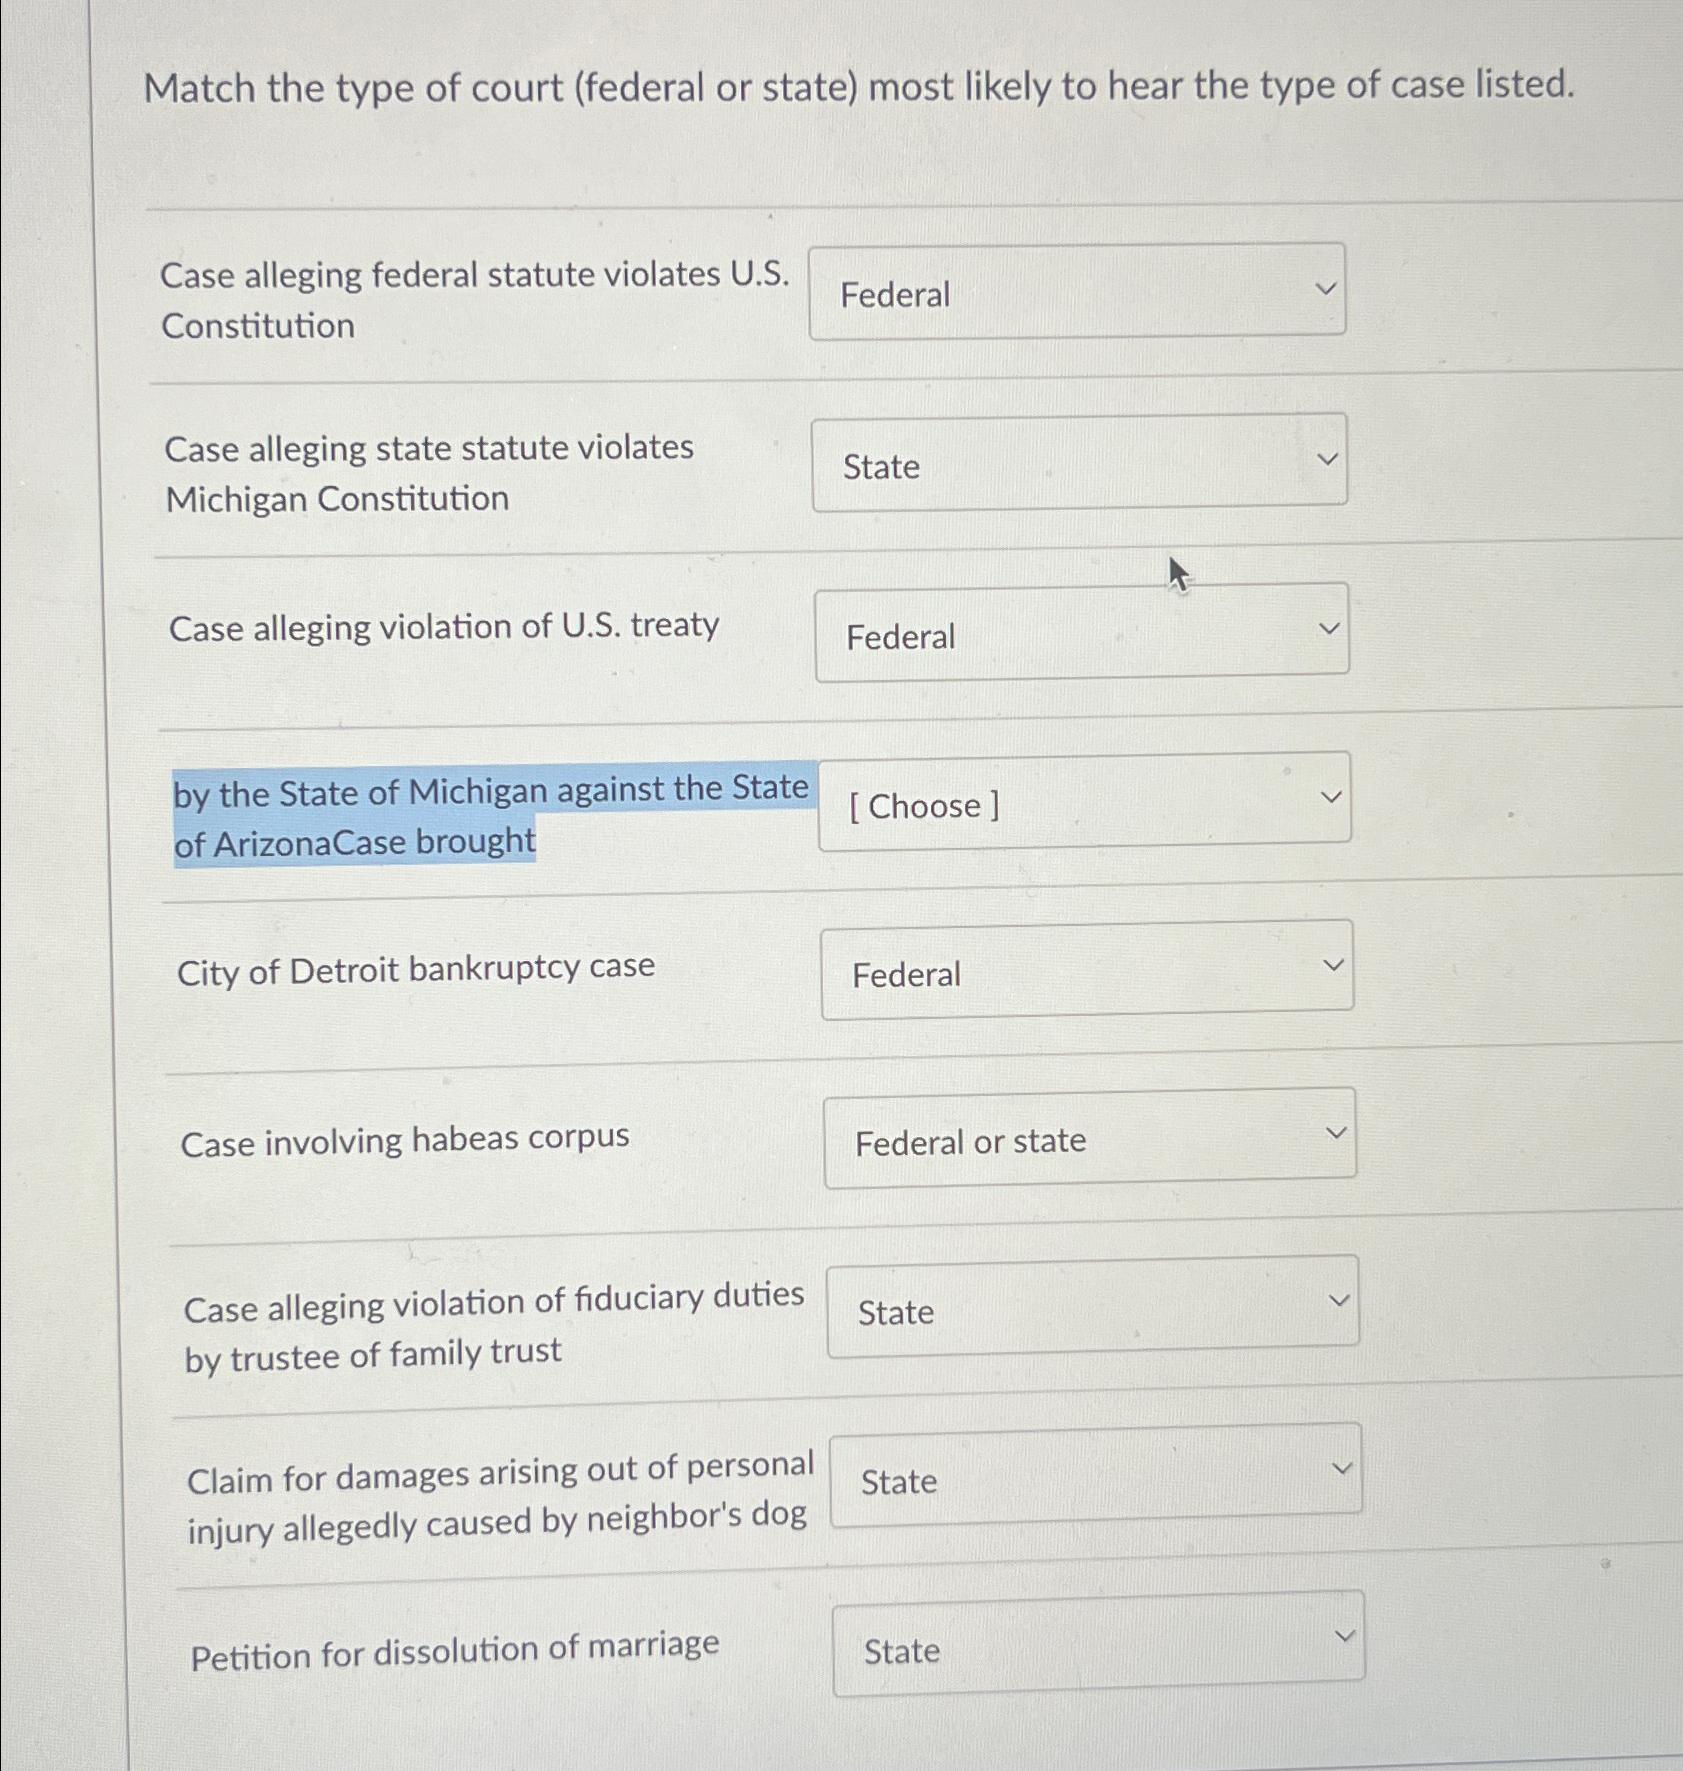The height and width of the screenshot is (1771, 1683).
Task: Open the 'Federal or state' dropdown for habeas corpus
Action: (x=1088, y=1138)
